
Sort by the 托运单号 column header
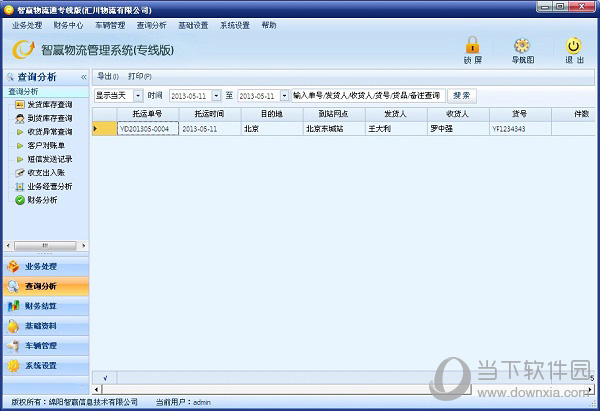click(148, 114)
